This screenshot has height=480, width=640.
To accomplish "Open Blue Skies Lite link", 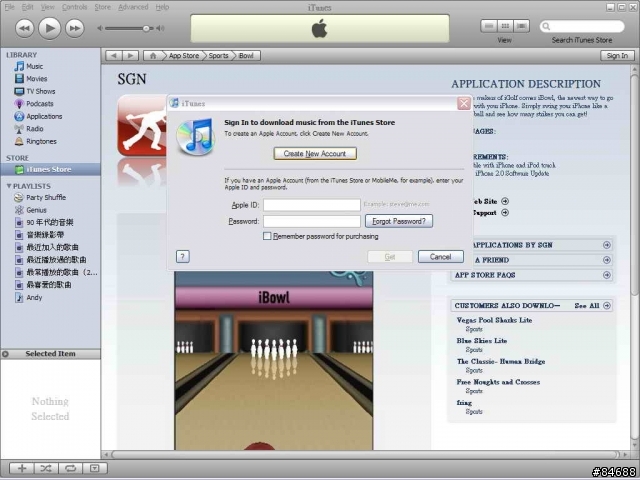I will tap(482, 340).
